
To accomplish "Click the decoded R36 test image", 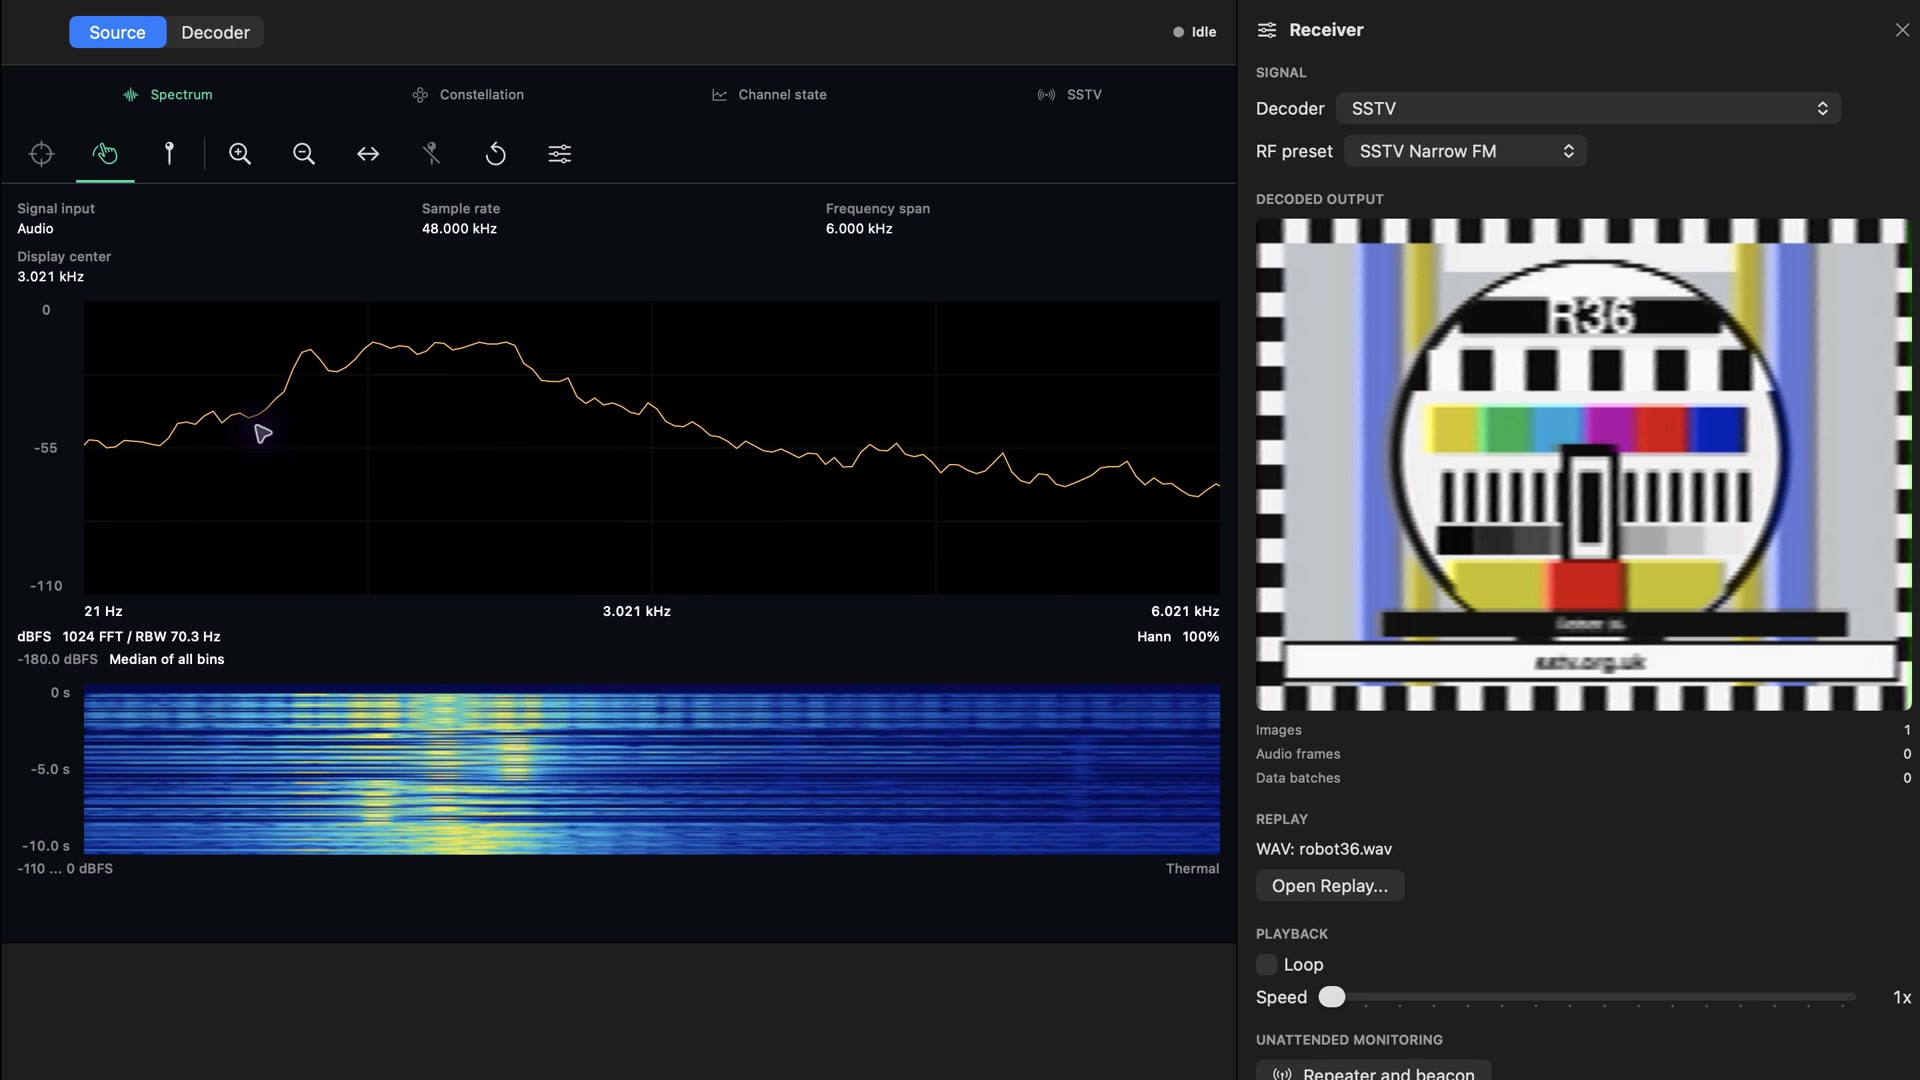I will [x=1583, y=465].
